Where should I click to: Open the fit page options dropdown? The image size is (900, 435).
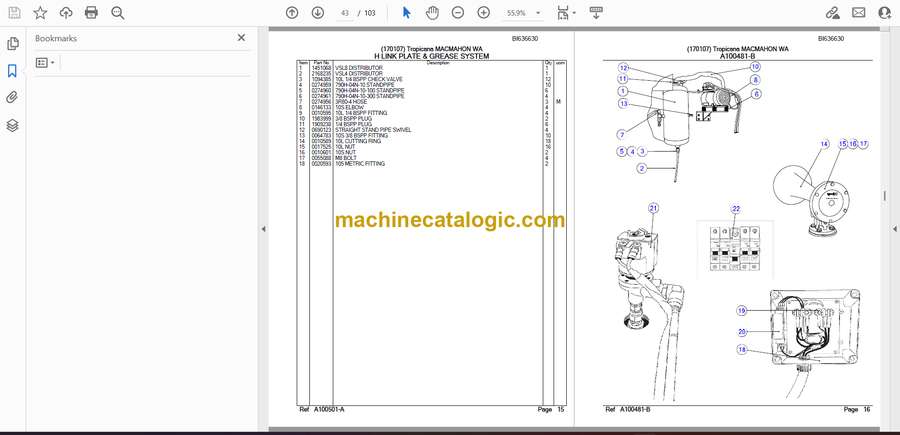pos(566,13)
